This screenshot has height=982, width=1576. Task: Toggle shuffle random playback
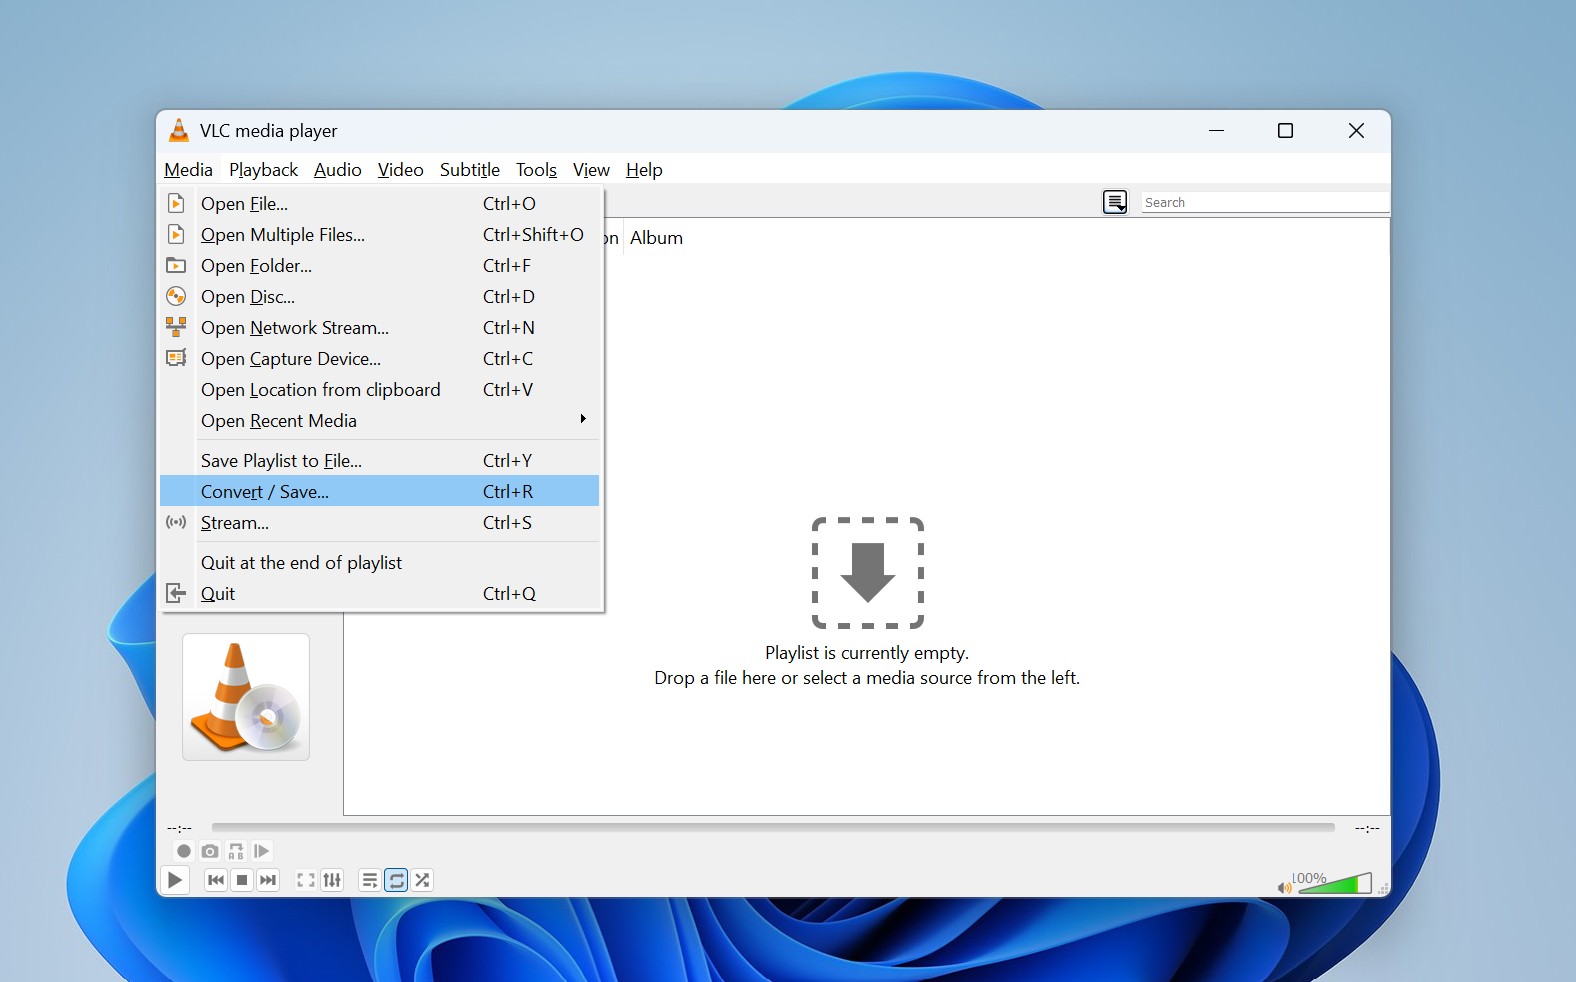[423, 880]
